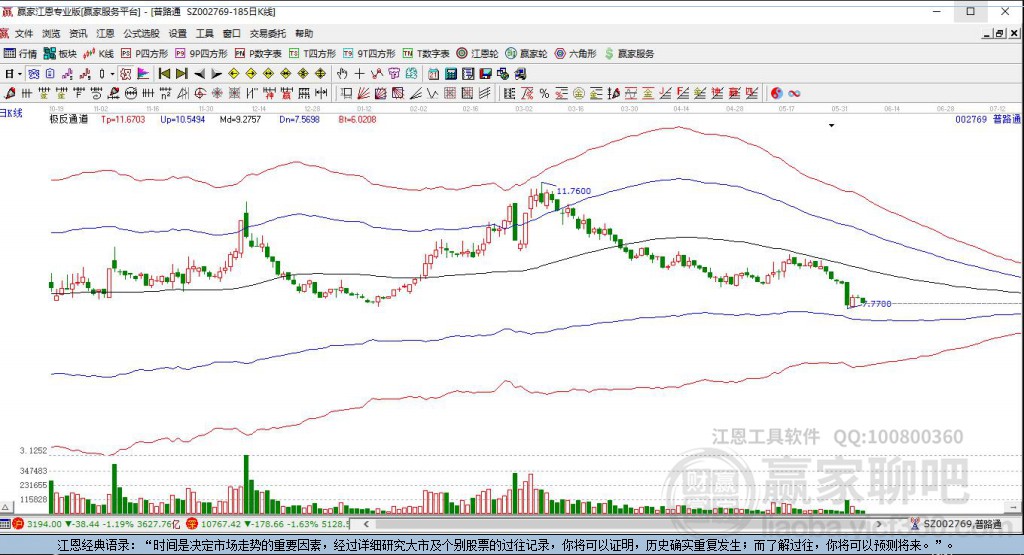This screenshot has width=1024, height=555.
Task: Open the 文件 menu
Action: point(24,33)
